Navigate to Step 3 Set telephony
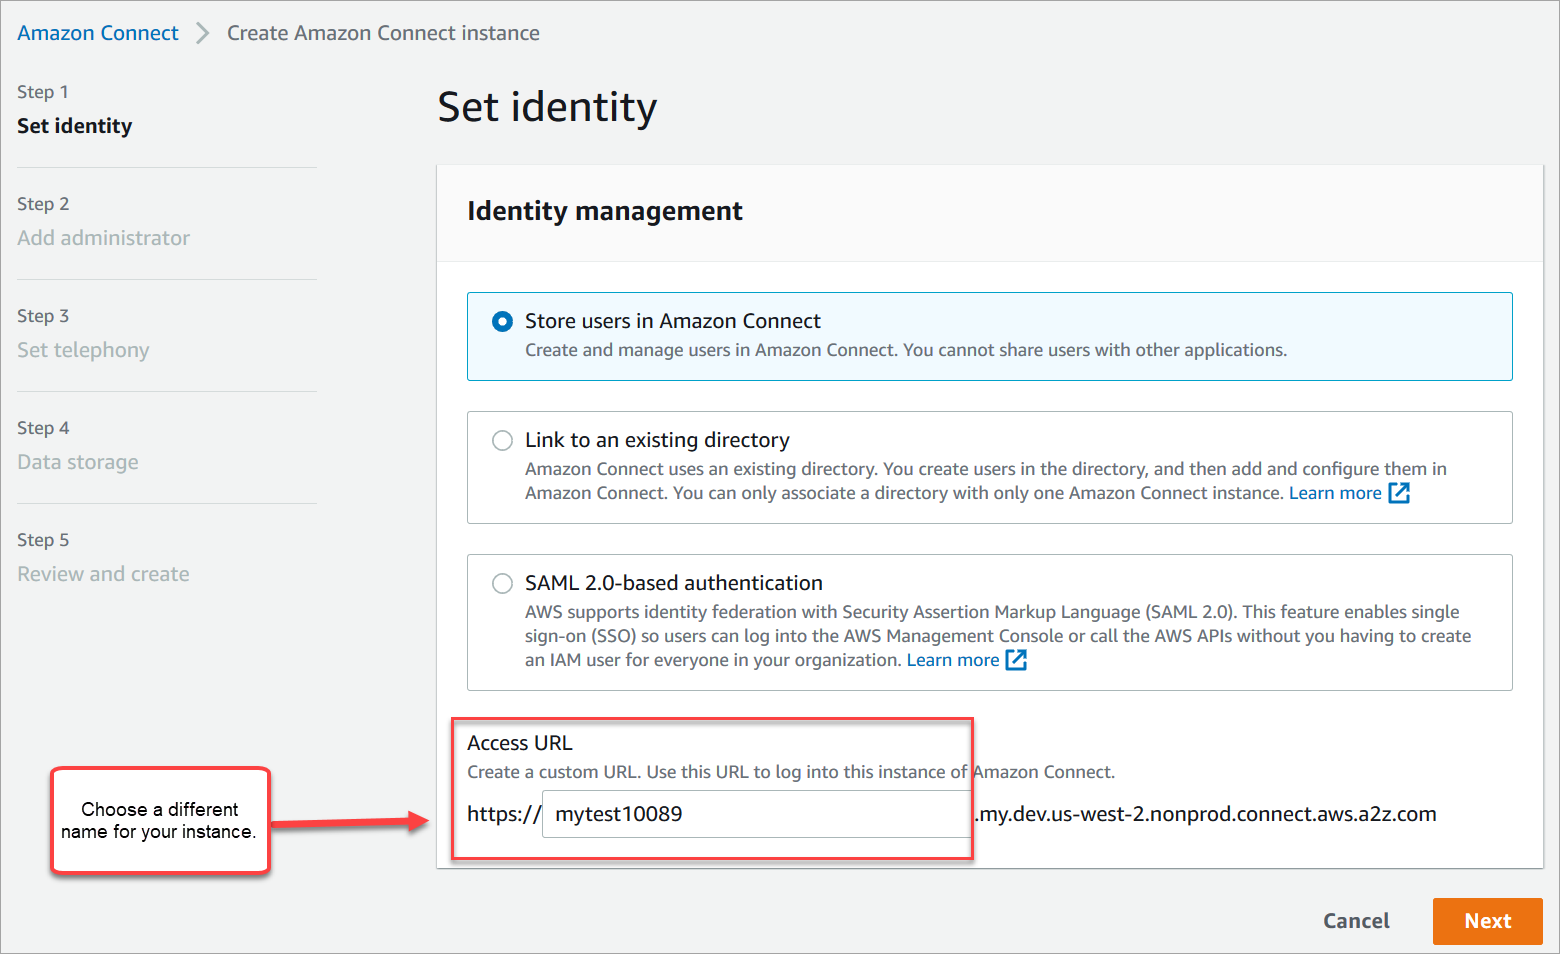This screenshot has height=954, width=1560. point(83,349)
